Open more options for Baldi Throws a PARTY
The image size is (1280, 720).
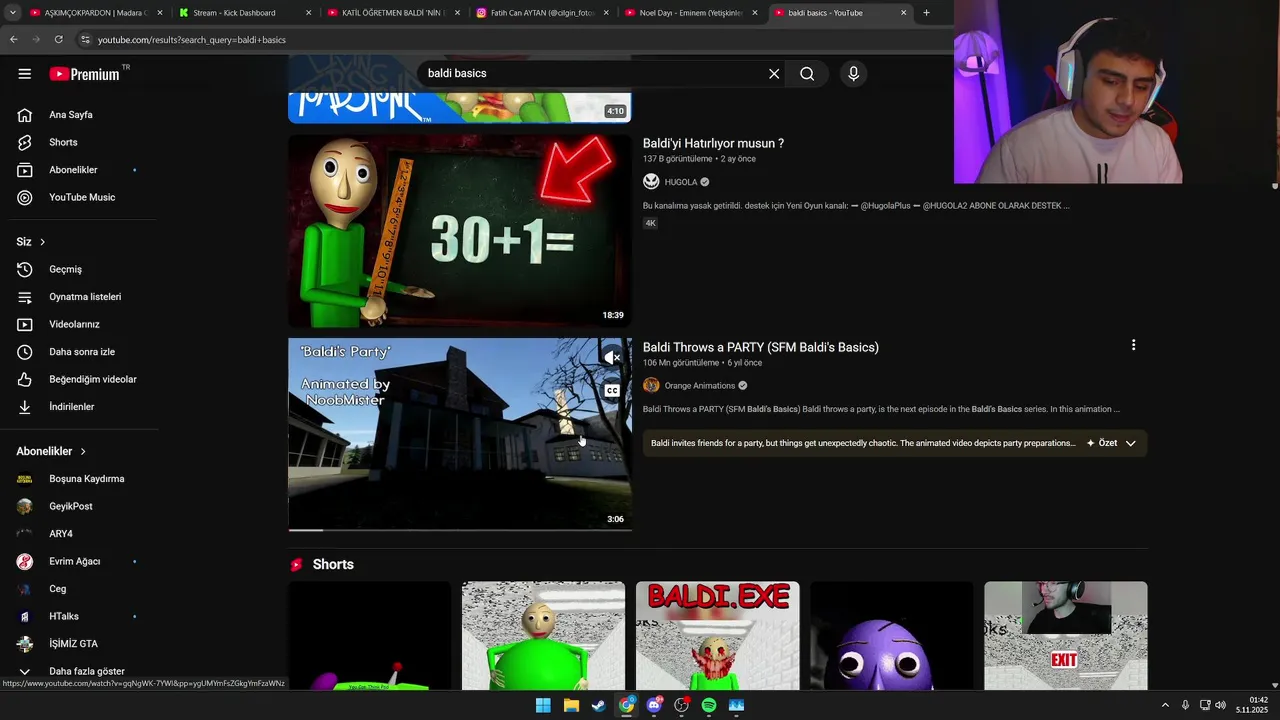click(x=1133, y=345)
